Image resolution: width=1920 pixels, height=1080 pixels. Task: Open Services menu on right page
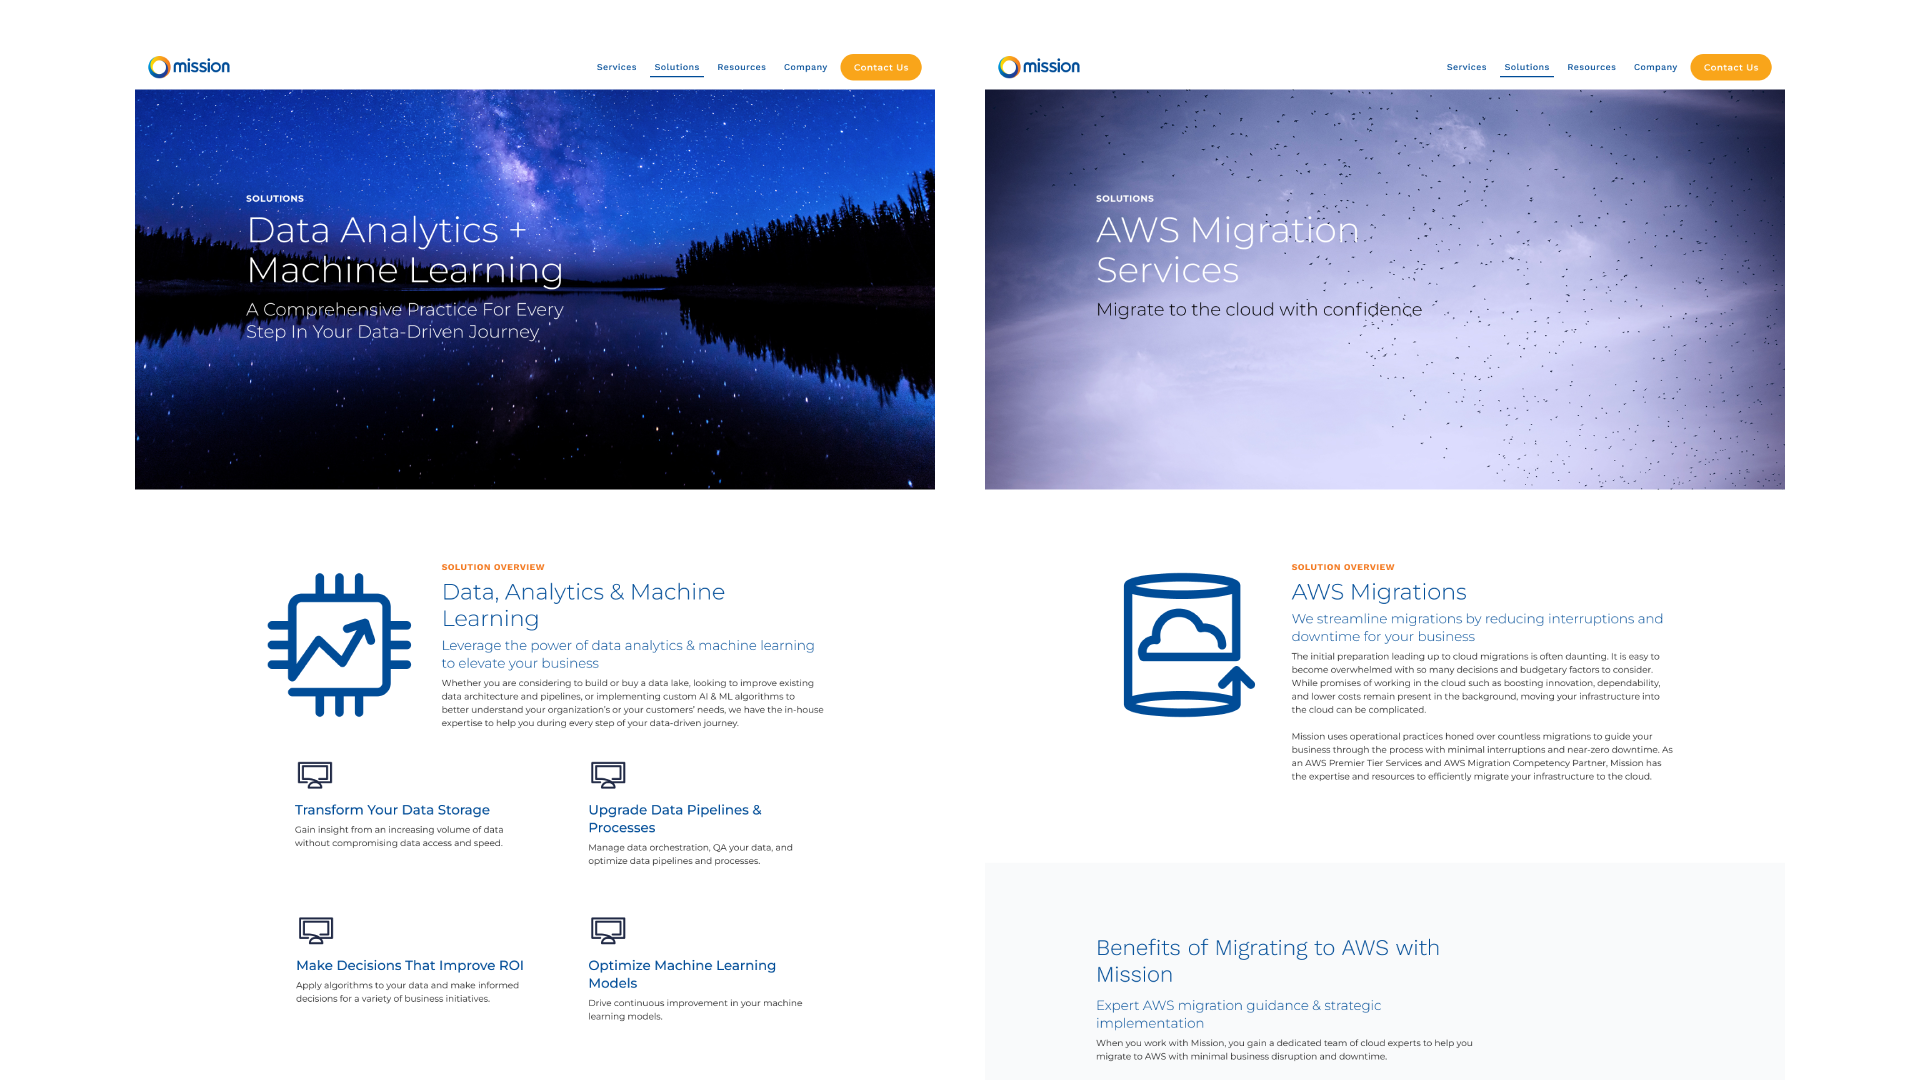coord(1466,68)
